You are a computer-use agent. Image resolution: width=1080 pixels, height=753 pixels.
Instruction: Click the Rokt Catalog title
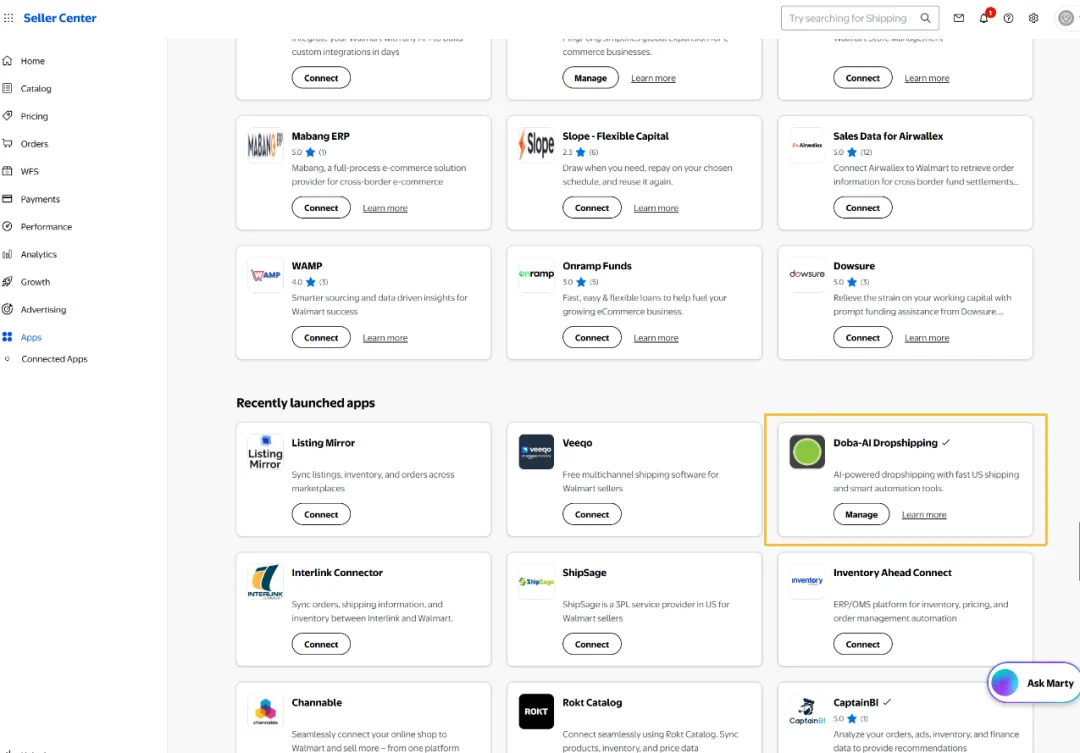pyautogui.click(x=592, y=702)
